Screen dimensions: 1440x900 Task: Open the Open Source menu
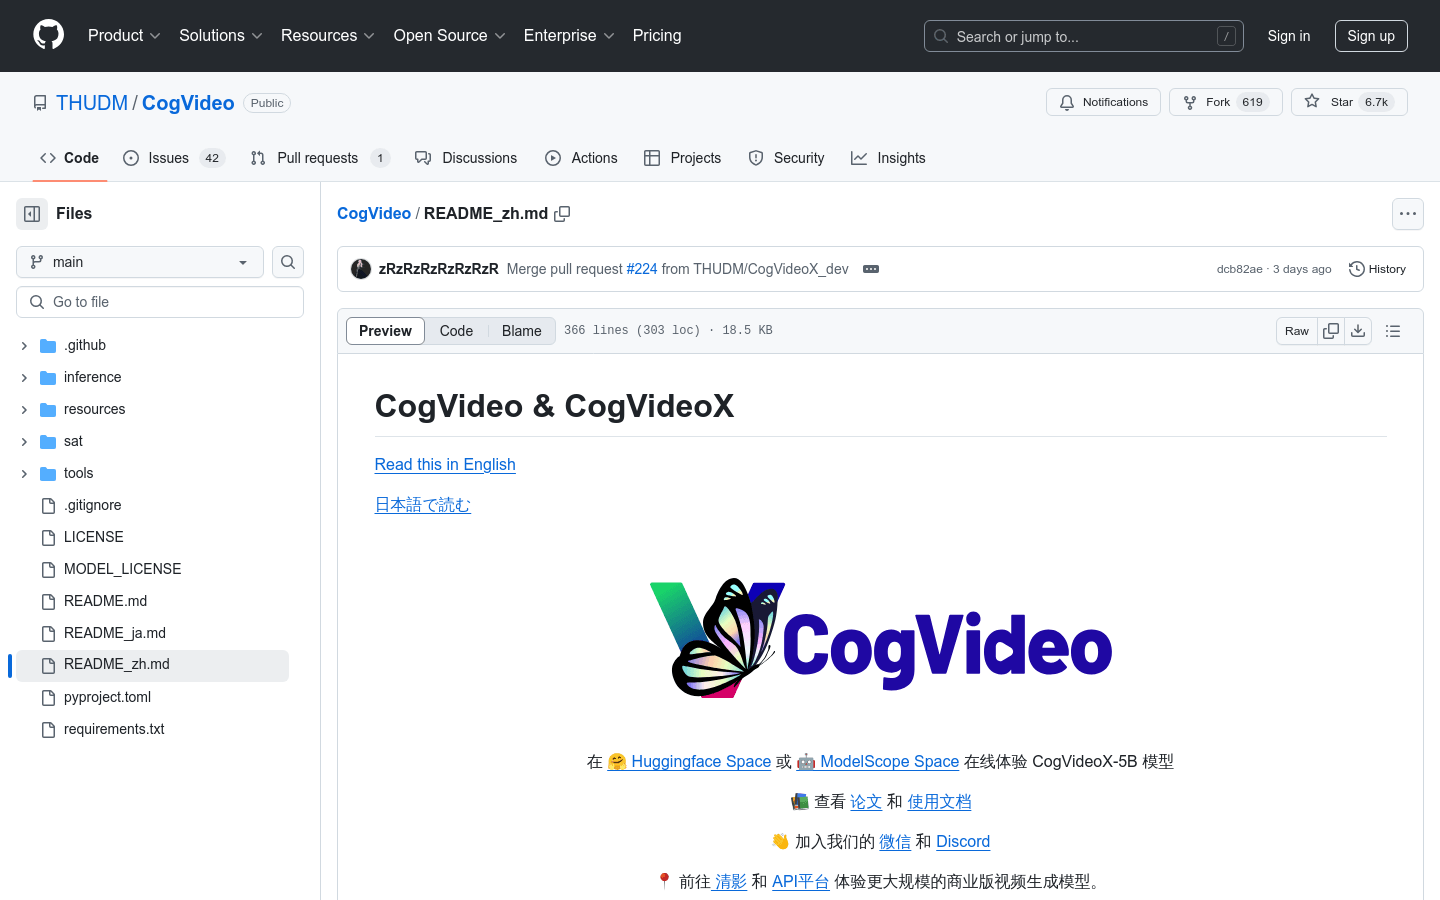pyautogui.click(x=450, y=36)
